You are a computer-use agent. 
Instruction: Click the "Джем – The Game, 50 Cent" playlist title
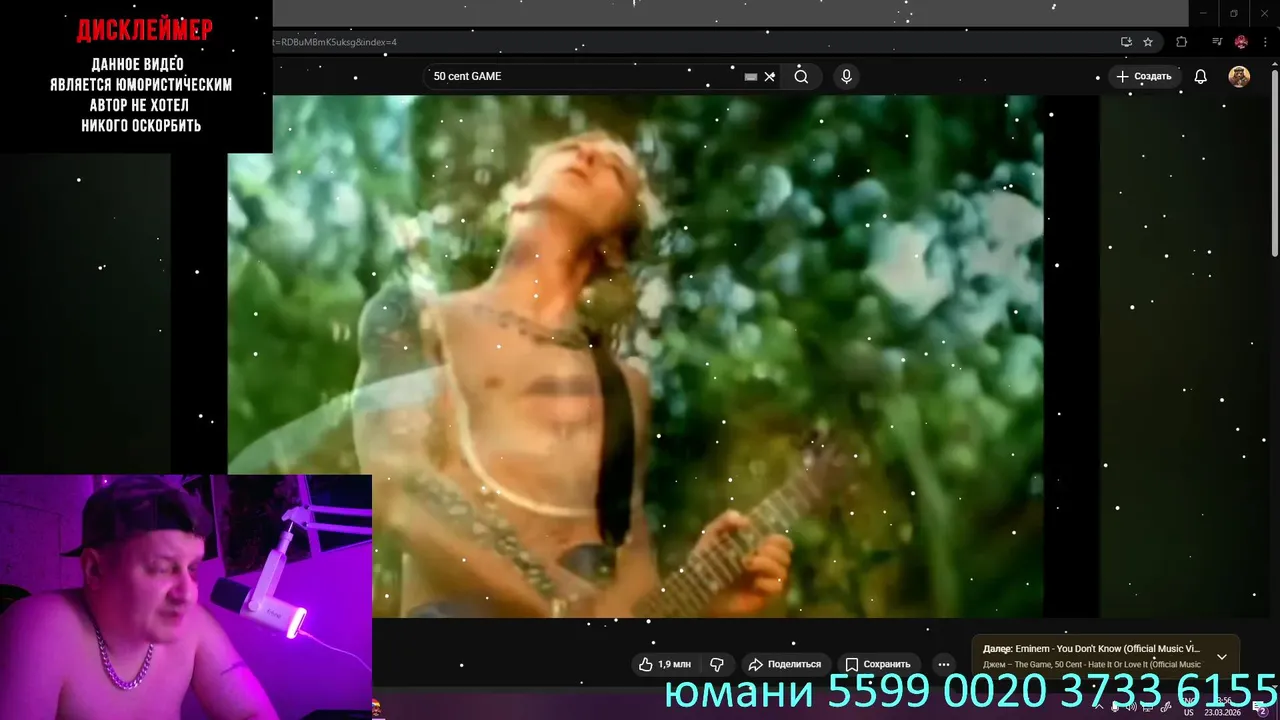(1092, 664)
